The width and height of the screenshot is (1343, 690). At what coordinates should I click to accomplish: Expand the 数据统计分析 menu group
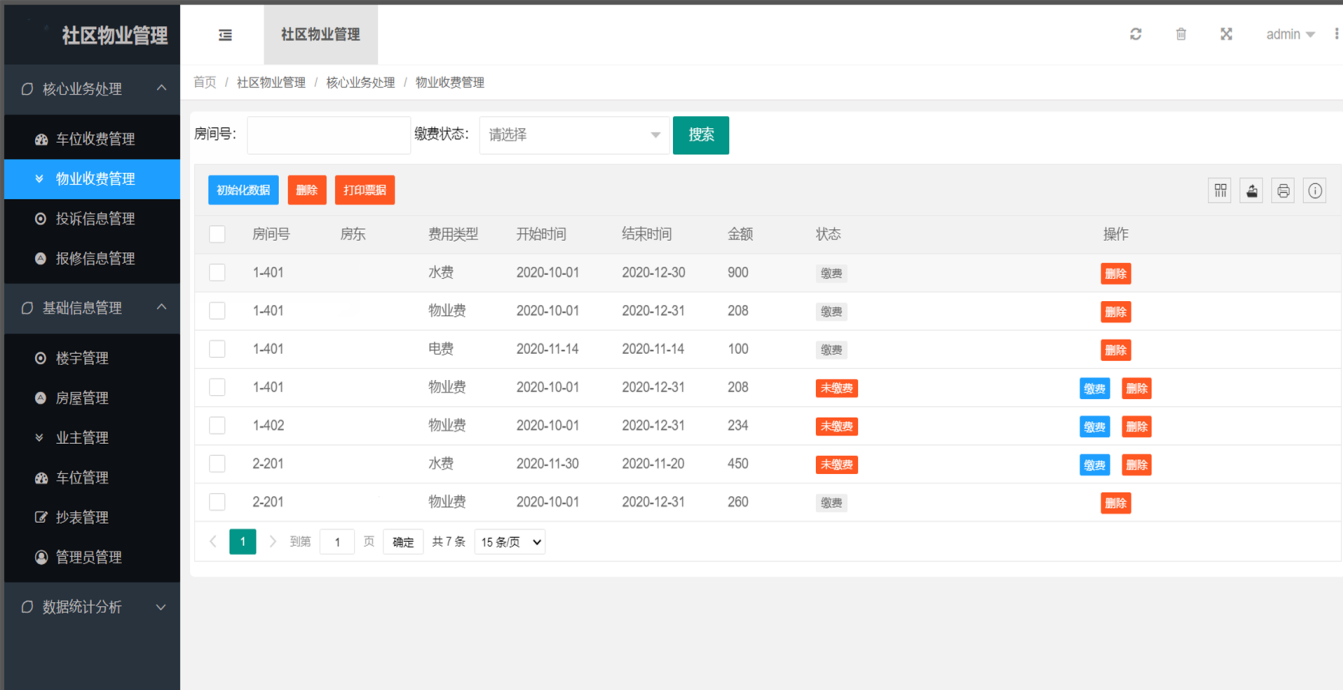click(92, 607)
